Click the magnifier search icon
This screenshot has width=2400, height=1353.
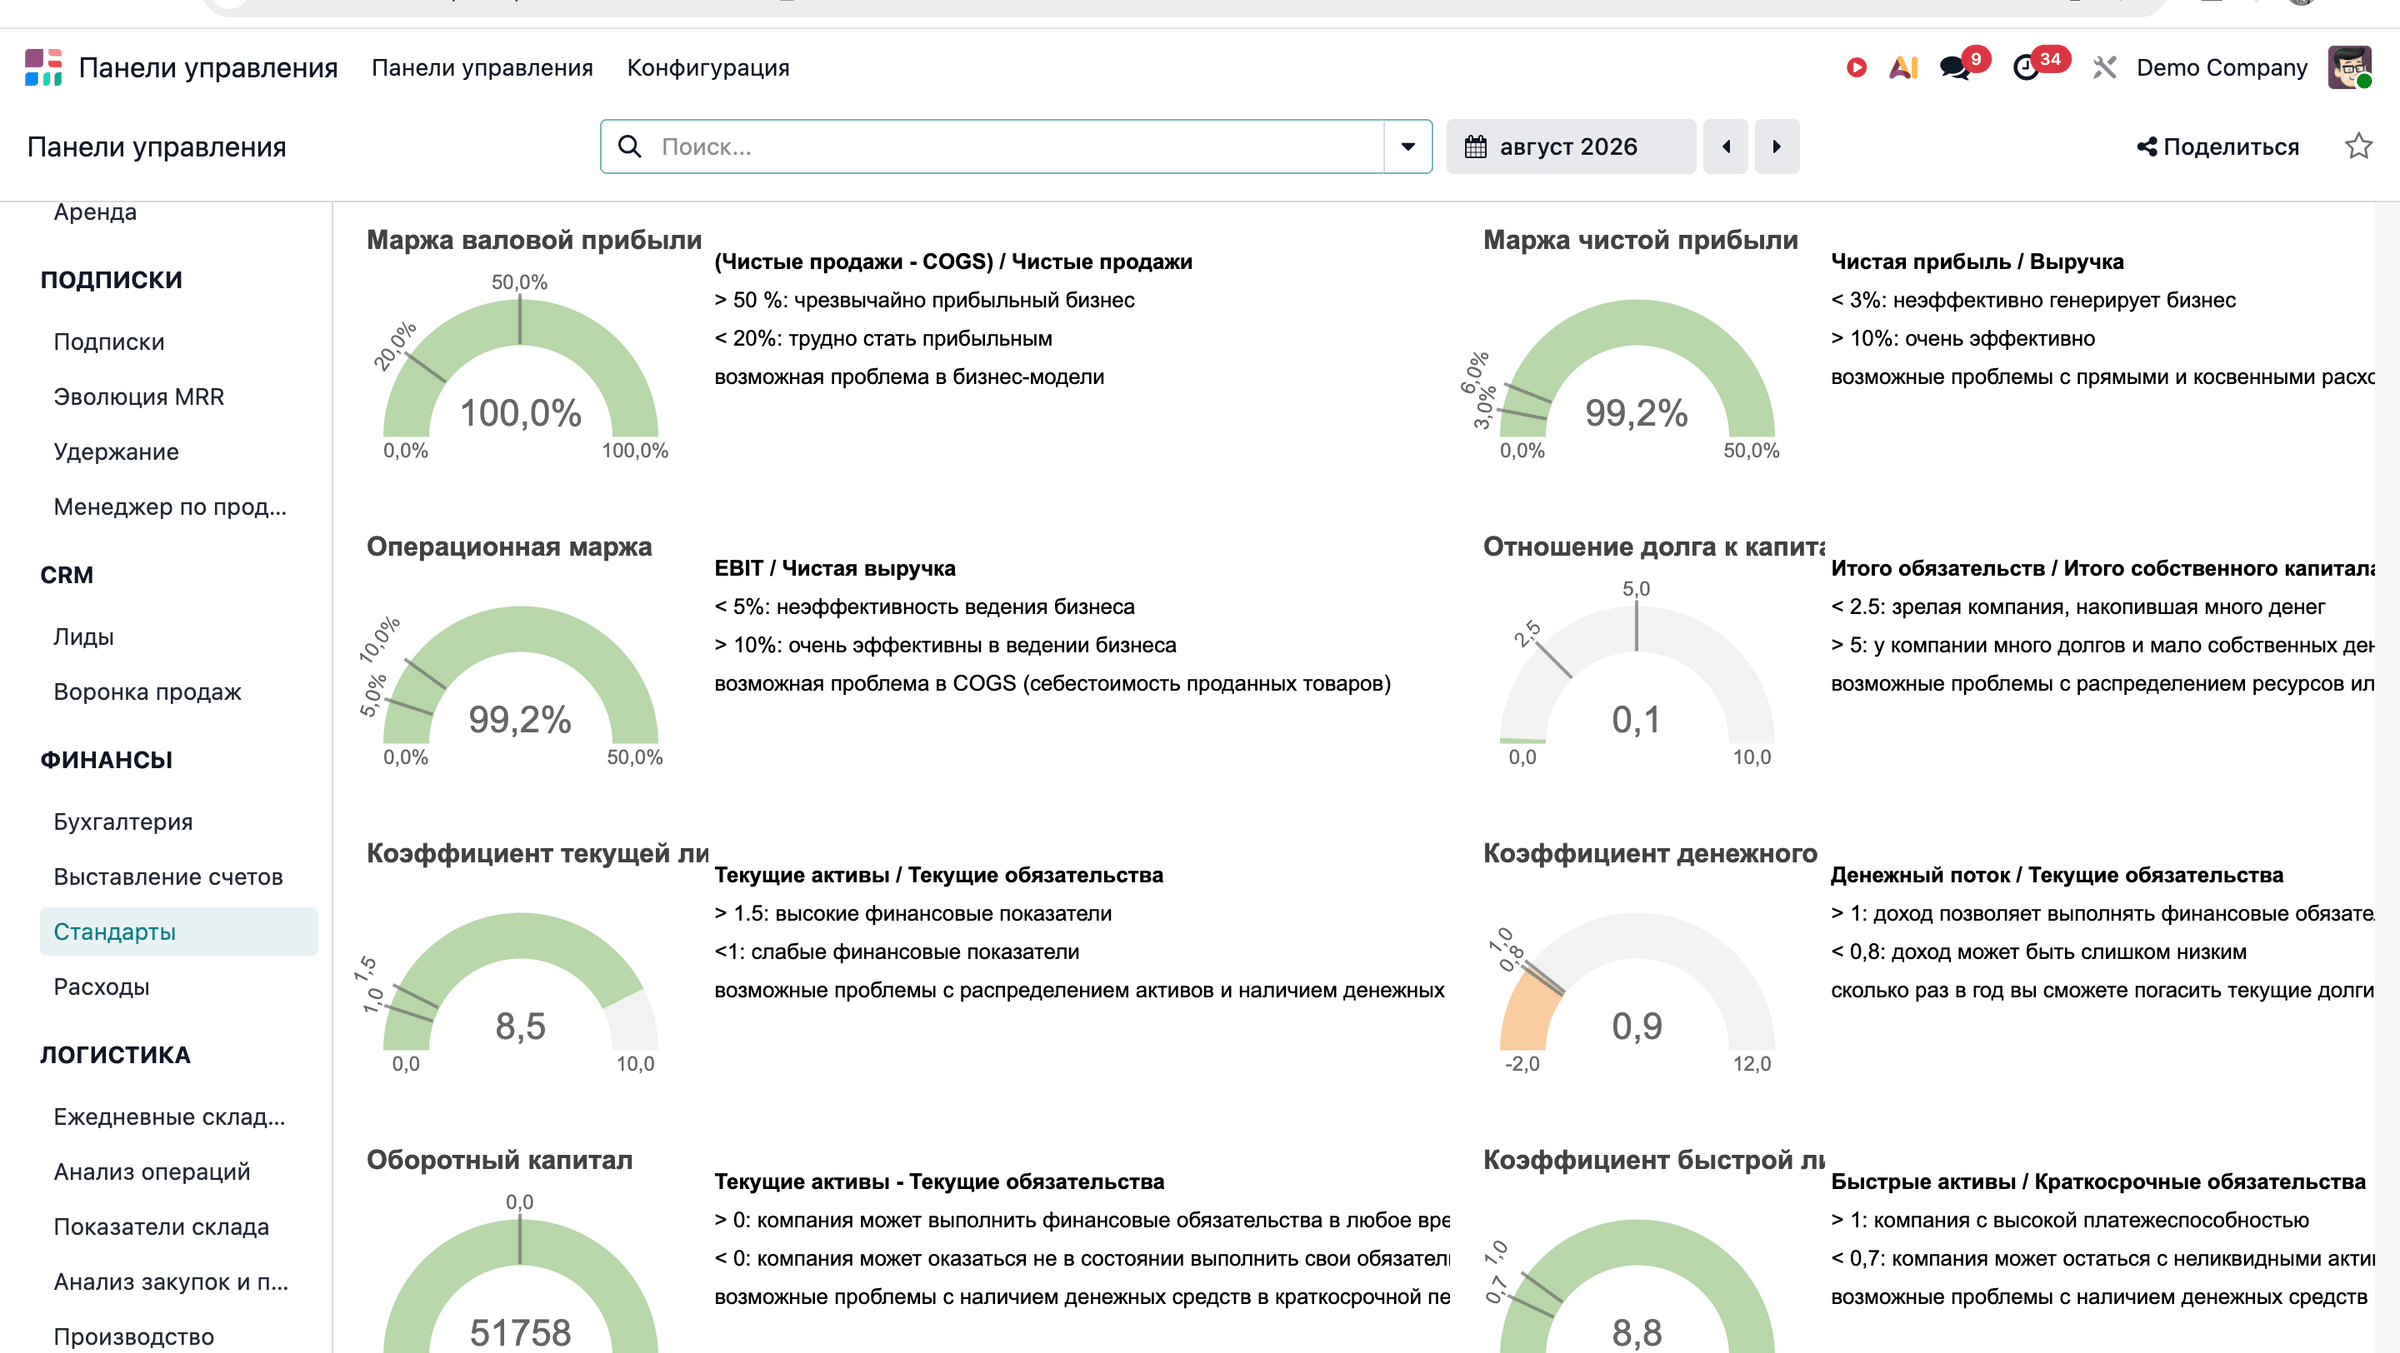630,147
